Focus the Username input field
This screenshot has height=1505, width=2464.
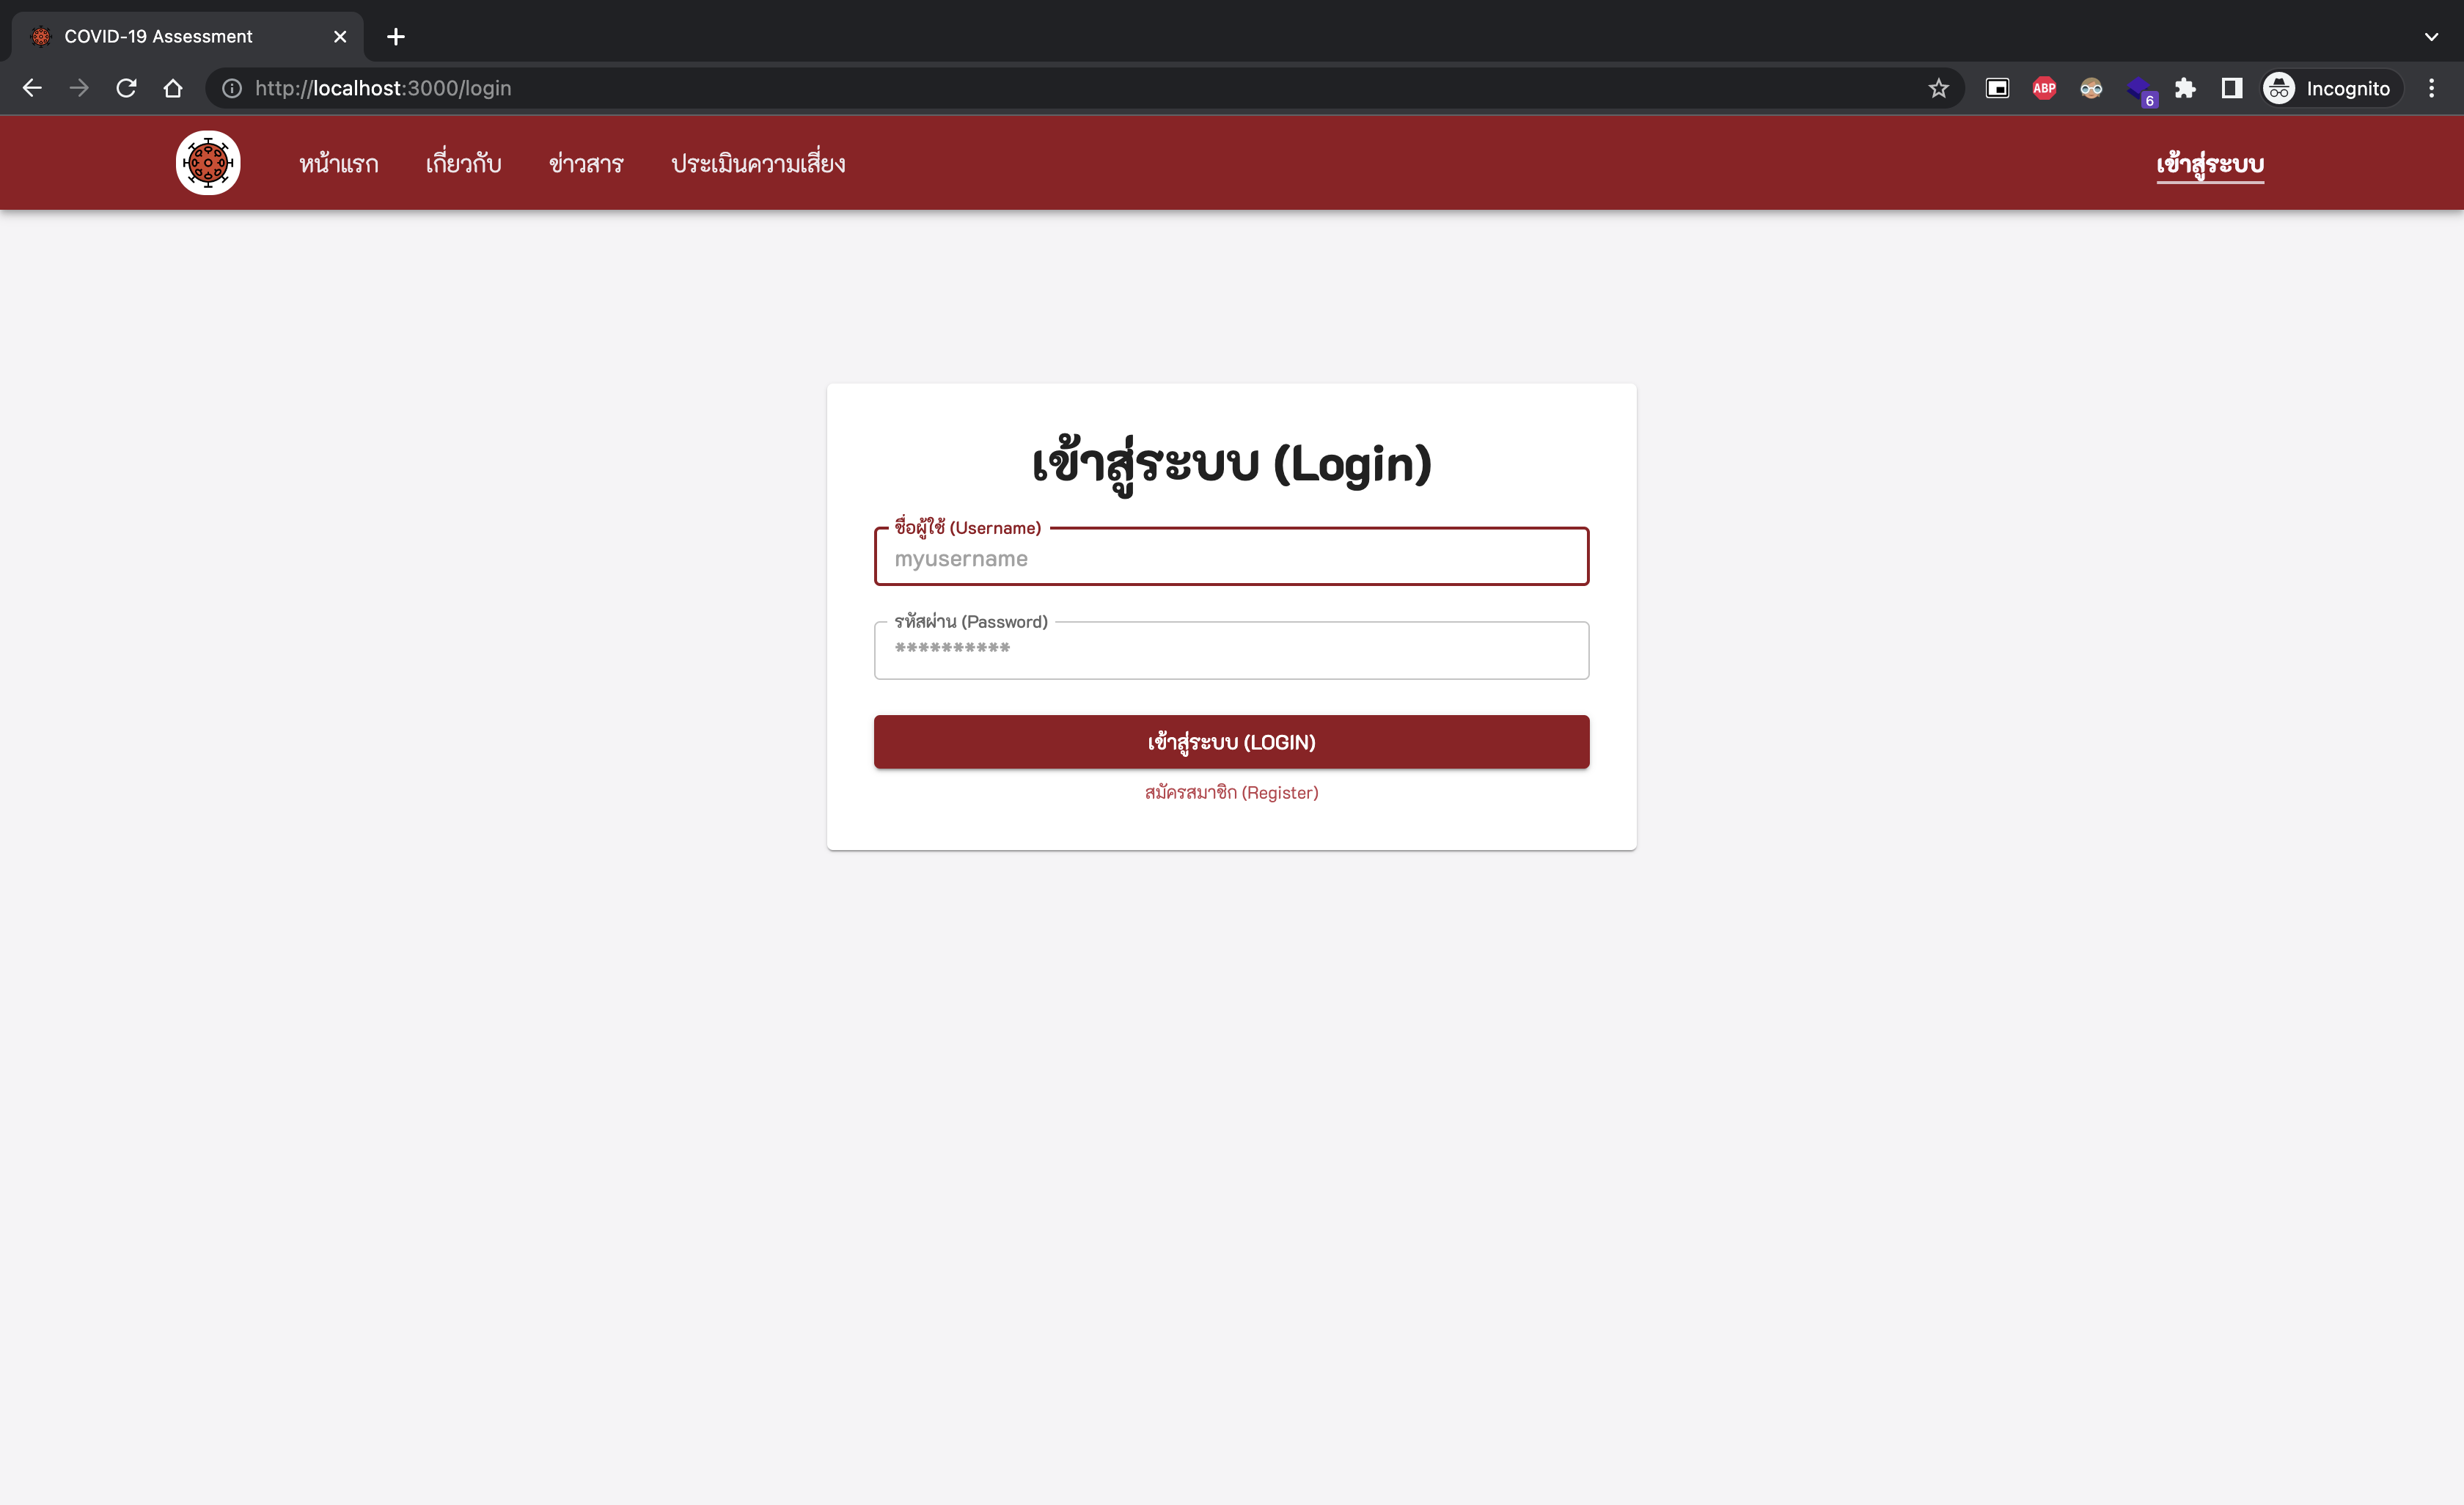tap(1231, 557)
